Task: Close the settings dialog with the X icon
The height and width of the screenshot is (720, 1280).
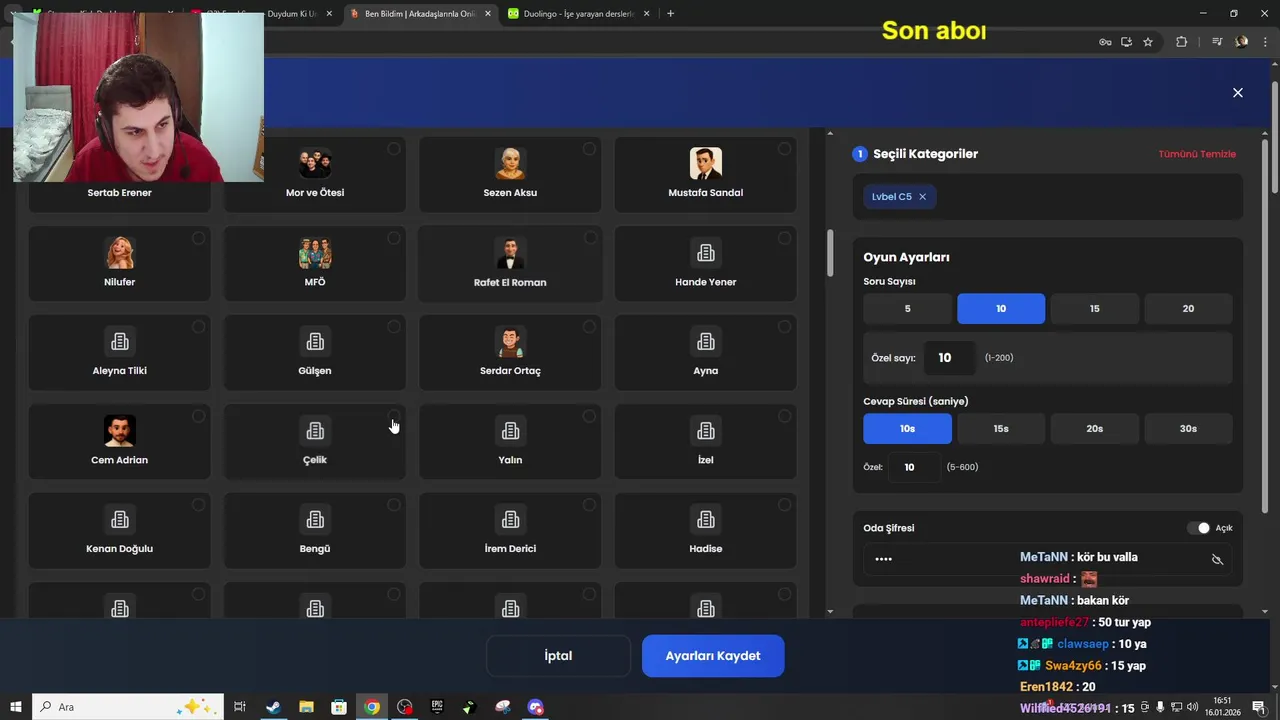Action: coord(1237,92)
